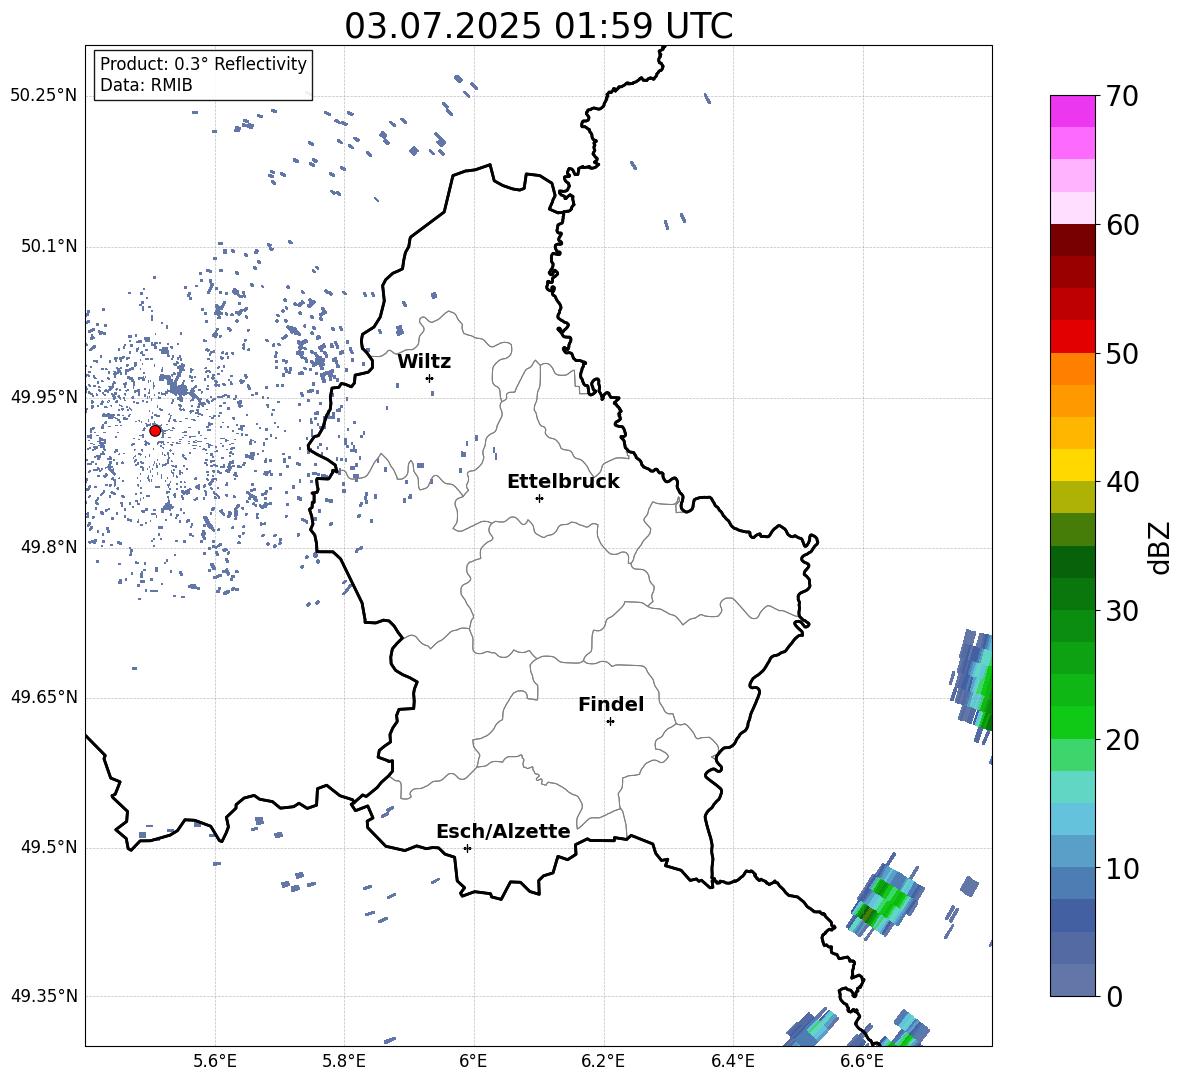Screen dimensions: 1184x1081
Task: Click the 6.4°E longitude label
Action: click(732, 1062)
